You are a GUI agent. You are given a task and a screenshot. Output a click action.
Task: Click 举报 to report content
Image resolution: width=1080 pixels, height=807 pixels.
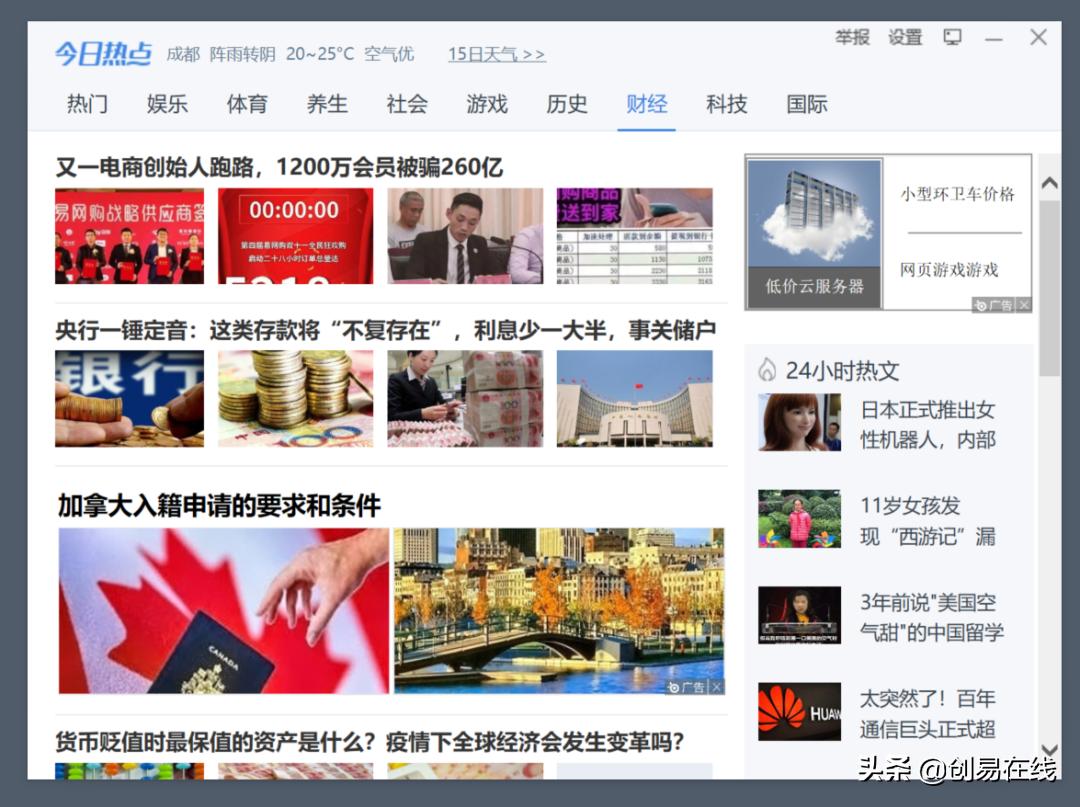point(853,37)
